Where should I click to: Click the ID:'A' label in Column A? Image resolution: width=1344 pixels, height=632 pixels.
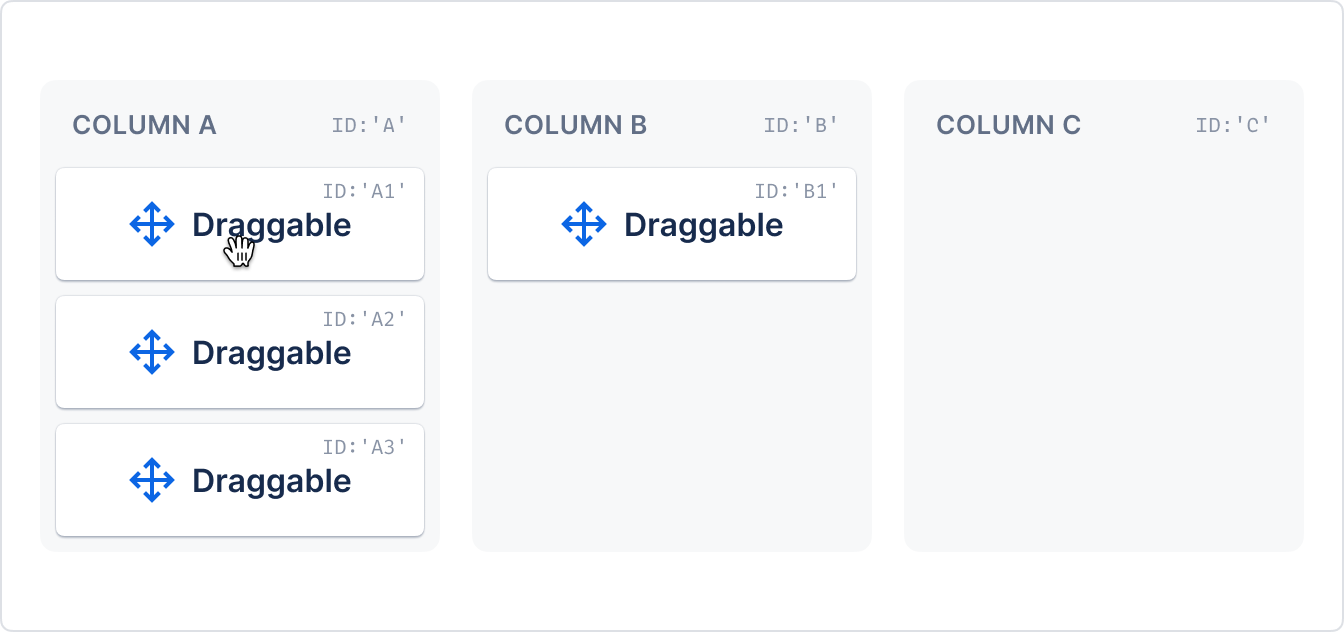pos(369,125)
